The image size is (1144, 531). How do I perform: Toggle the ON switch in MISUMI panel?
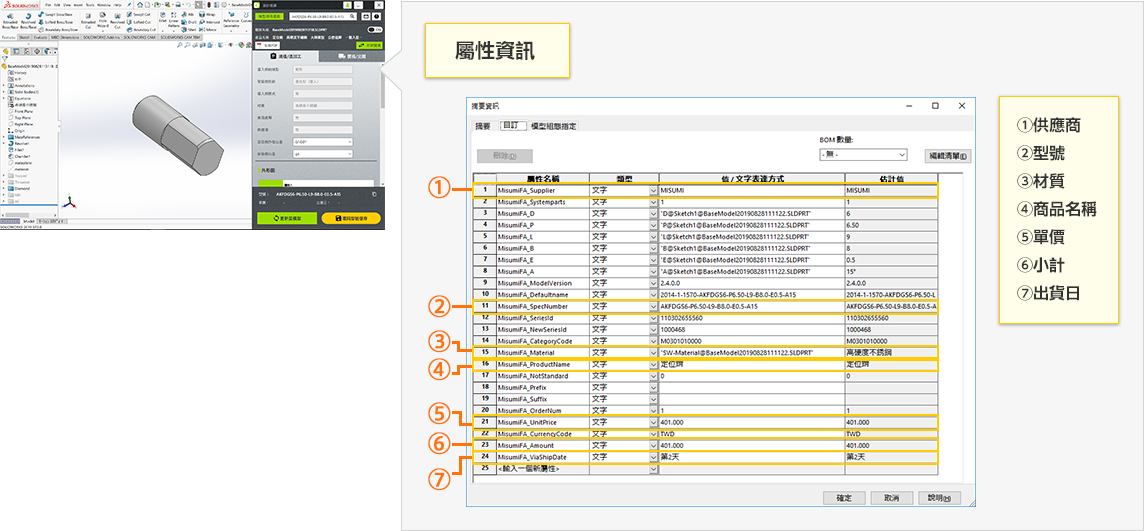pos(373,30)
